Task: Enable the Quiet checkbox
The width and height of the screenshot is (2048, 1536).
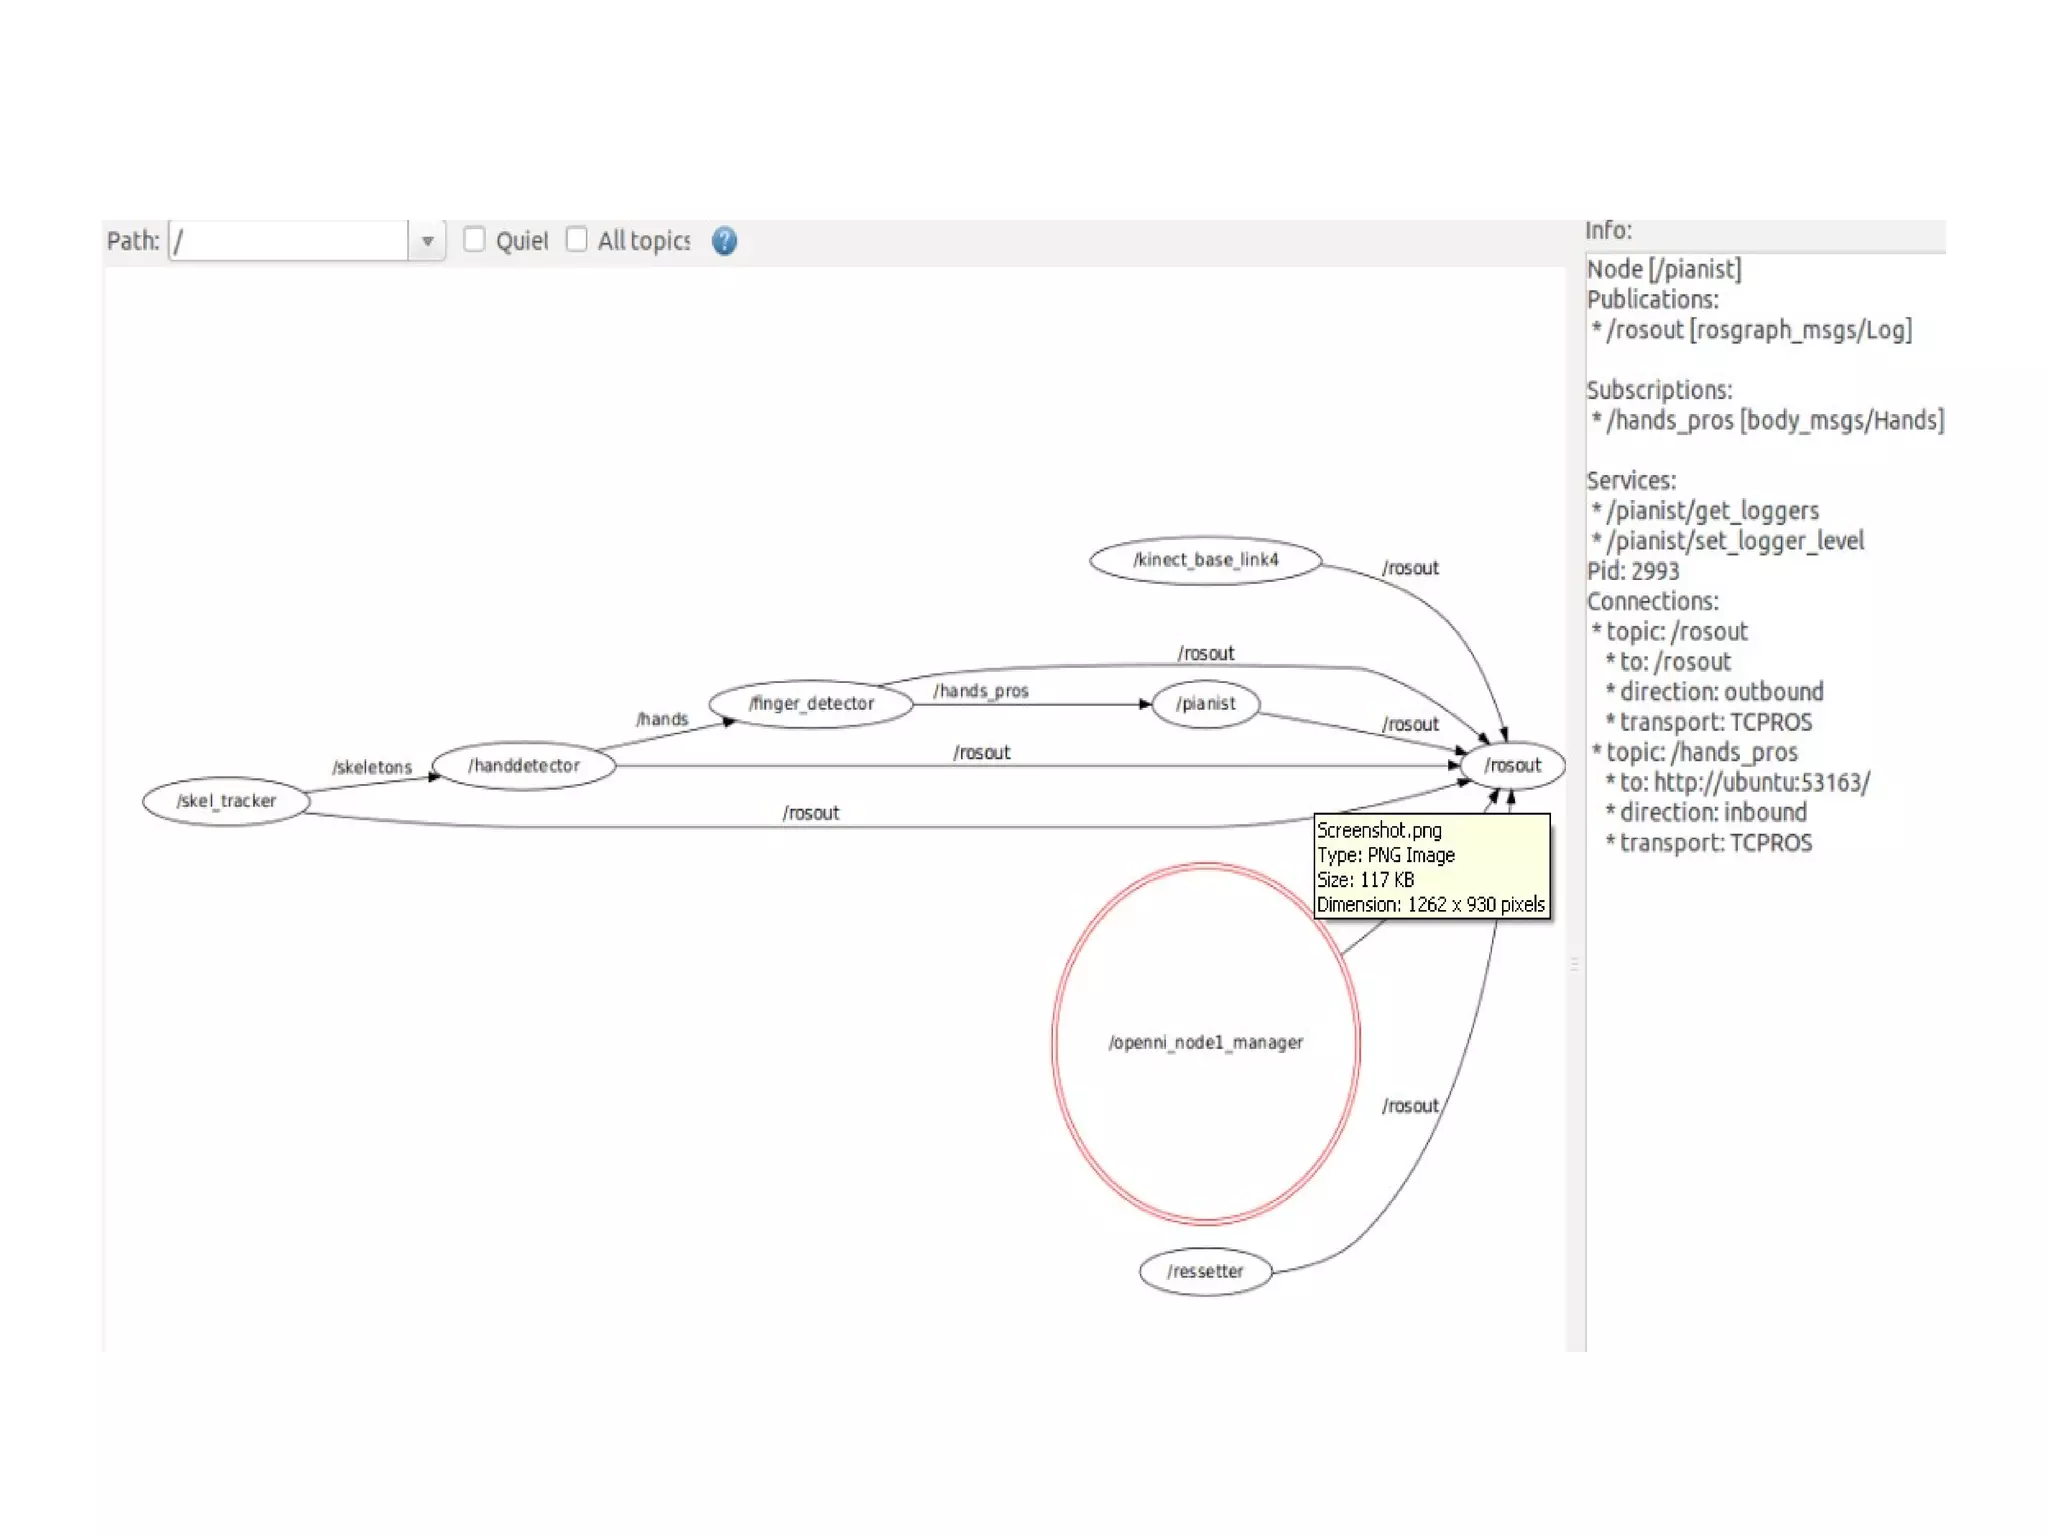Action: pyautogui.click(x=475, y=240)
